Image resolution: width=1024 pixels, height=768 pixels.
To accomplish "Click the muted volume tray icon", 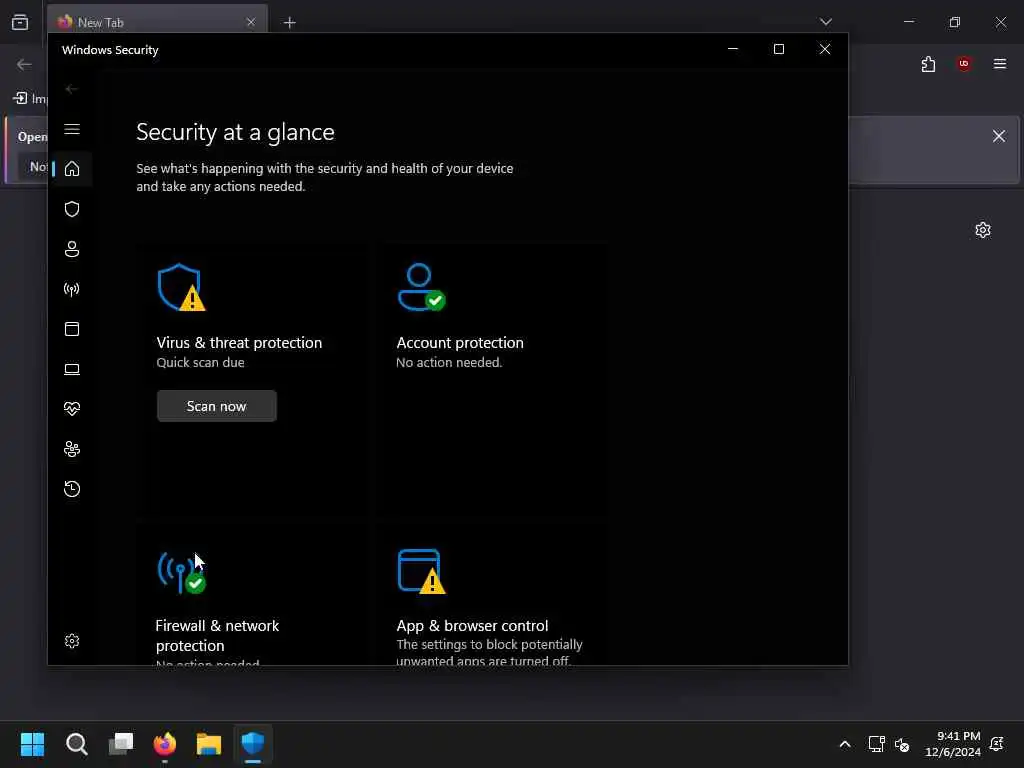I will tap(902, 744).
